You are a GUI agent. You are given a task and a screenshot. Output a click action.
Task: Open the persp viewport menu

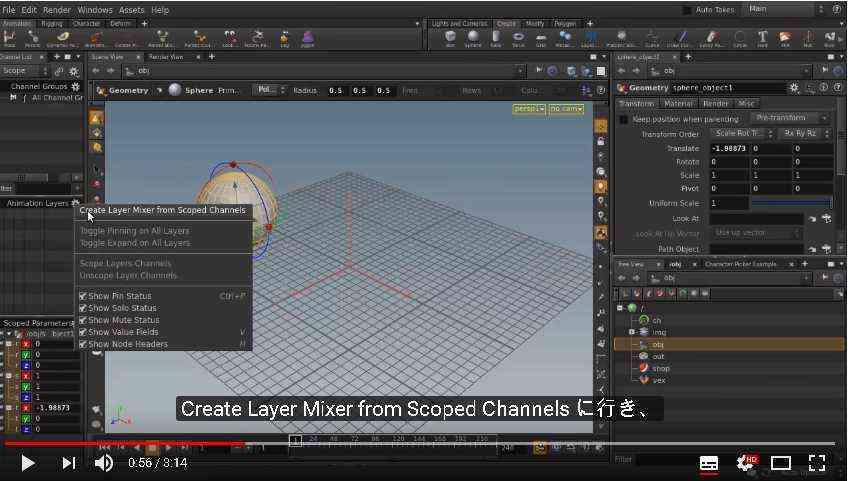(x=529, y=109)
